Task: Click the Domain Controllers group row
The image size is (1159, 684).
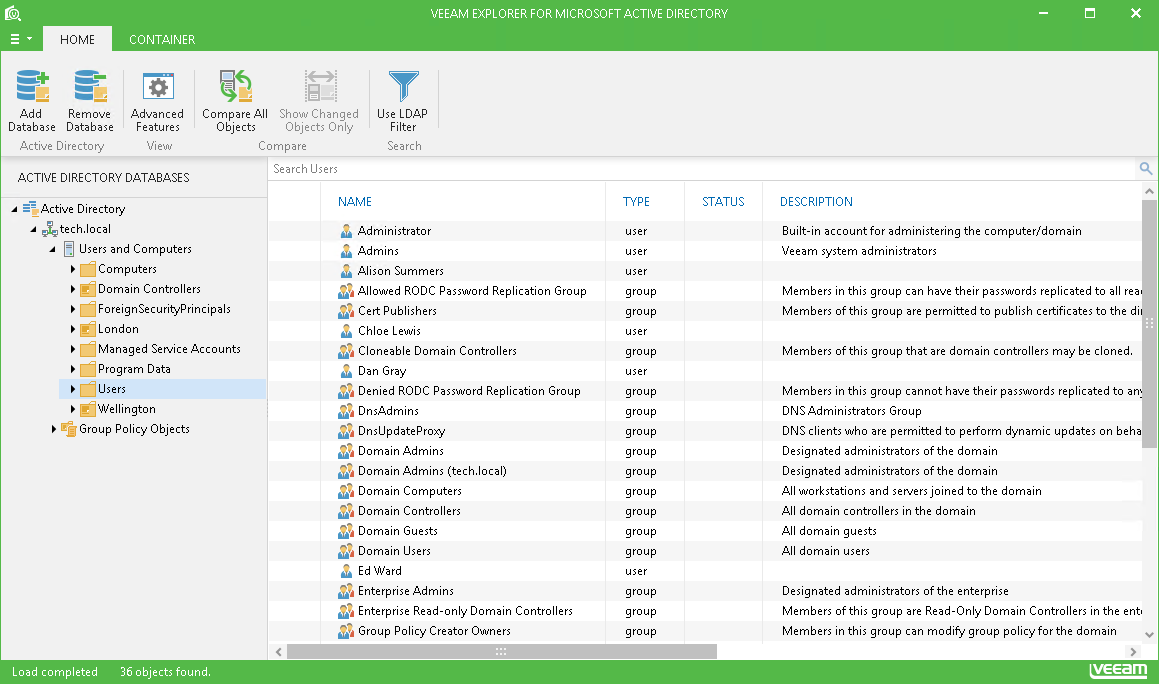Action: [705, 510]
